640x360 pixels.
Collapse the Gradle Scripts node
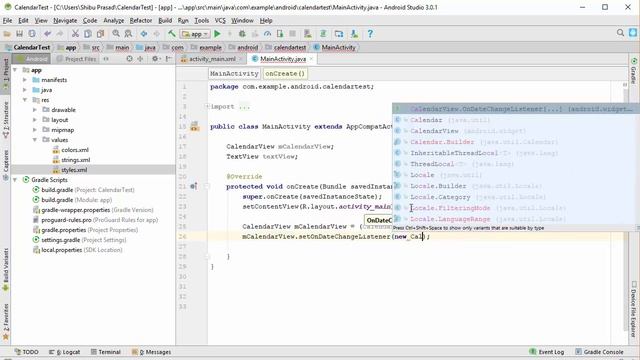(x=15, y=180)
